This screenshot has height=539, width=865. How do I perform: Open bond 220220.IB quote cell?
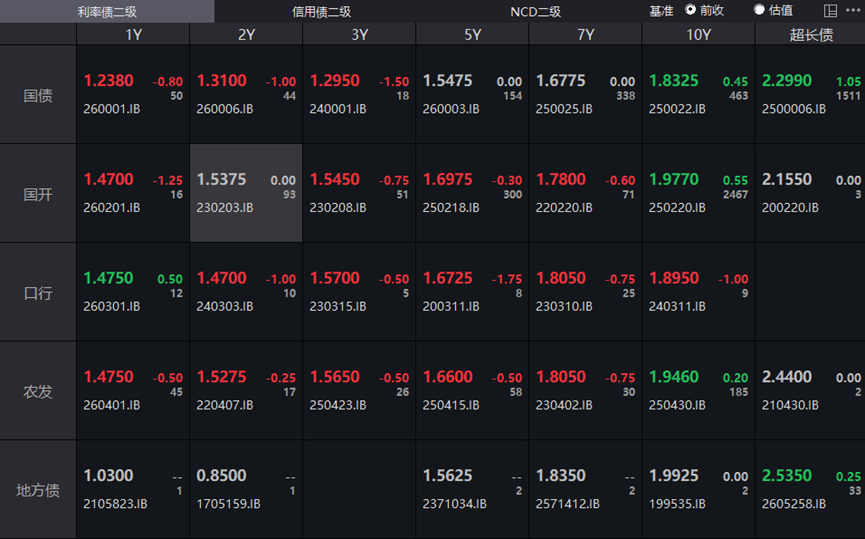tap(585, 194)
